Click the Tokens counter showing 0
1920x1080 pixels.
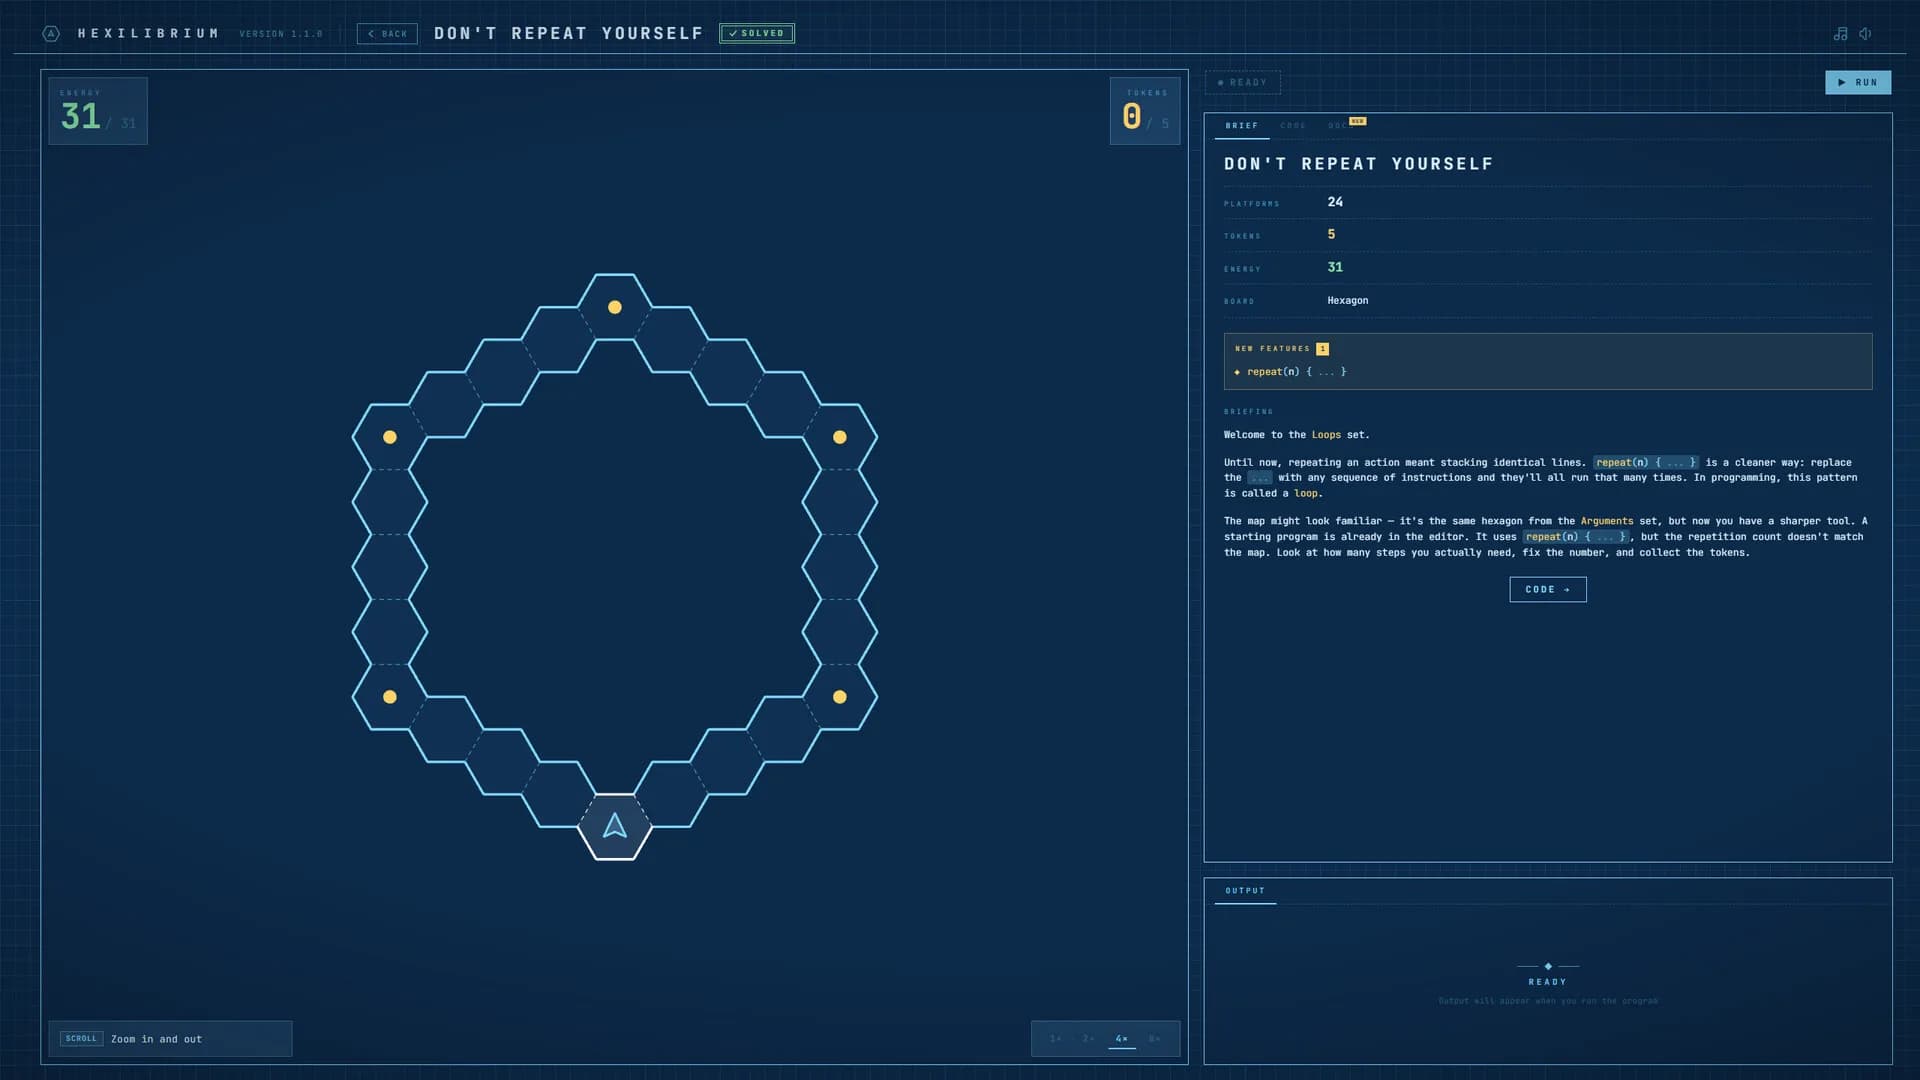click(x=1145, y=111)
